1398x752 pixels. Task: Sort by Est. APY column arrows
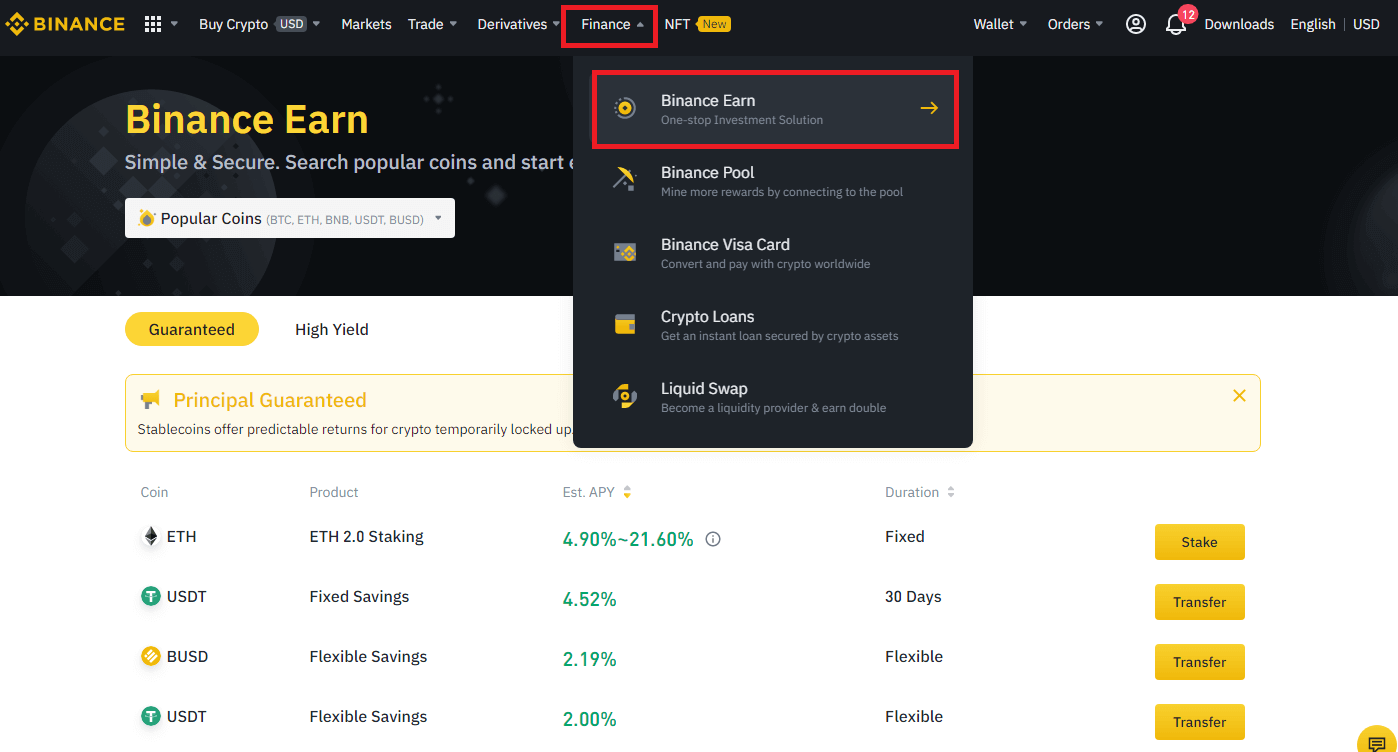point(627,492)
